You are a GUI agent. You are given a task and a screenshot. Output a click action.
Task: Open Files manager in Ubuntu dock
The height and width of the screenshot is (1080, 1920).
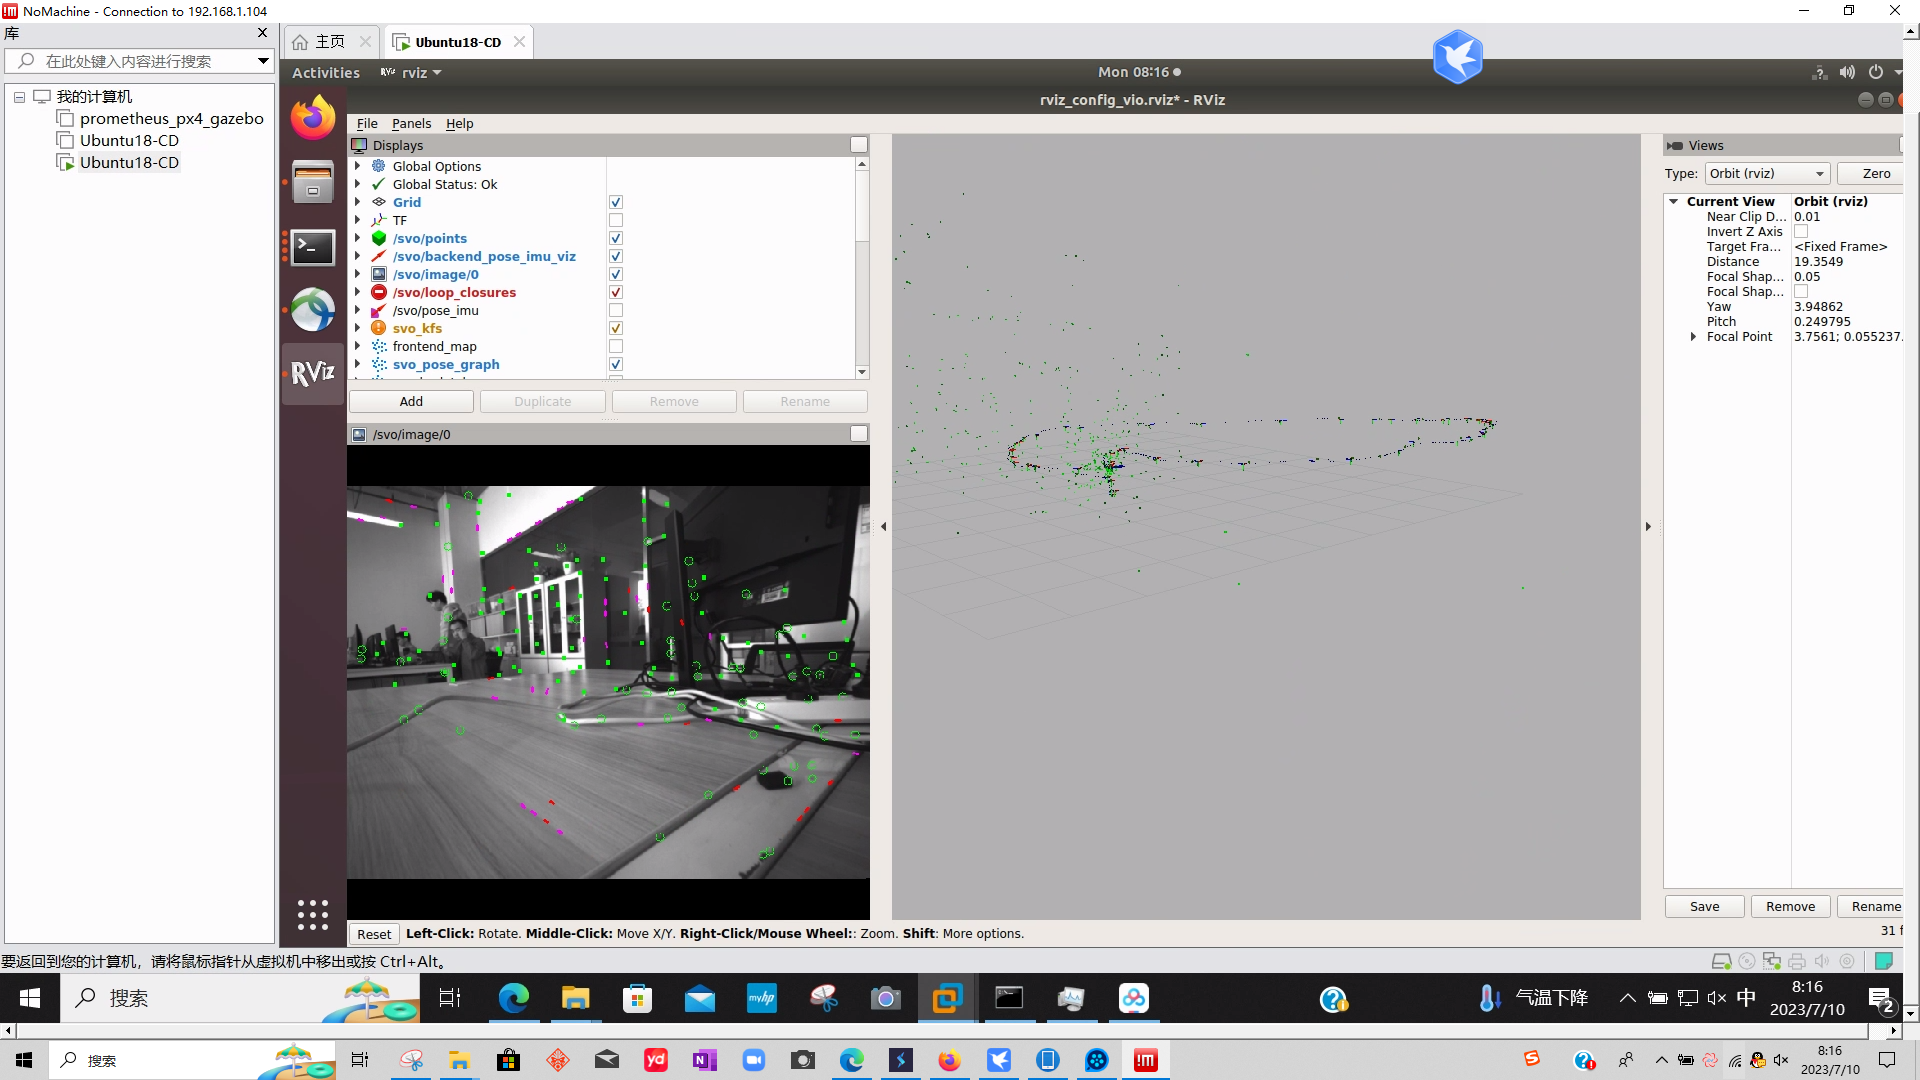coord(313,183)
